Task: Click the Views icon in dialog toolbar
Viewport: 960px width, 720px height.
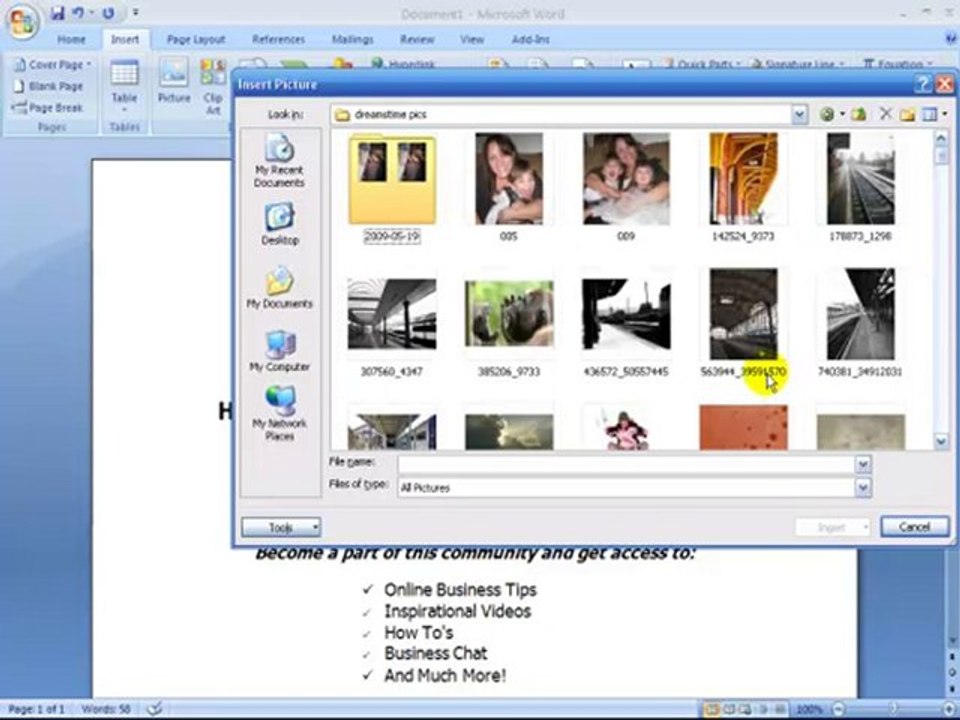Action: coord(929,114)
